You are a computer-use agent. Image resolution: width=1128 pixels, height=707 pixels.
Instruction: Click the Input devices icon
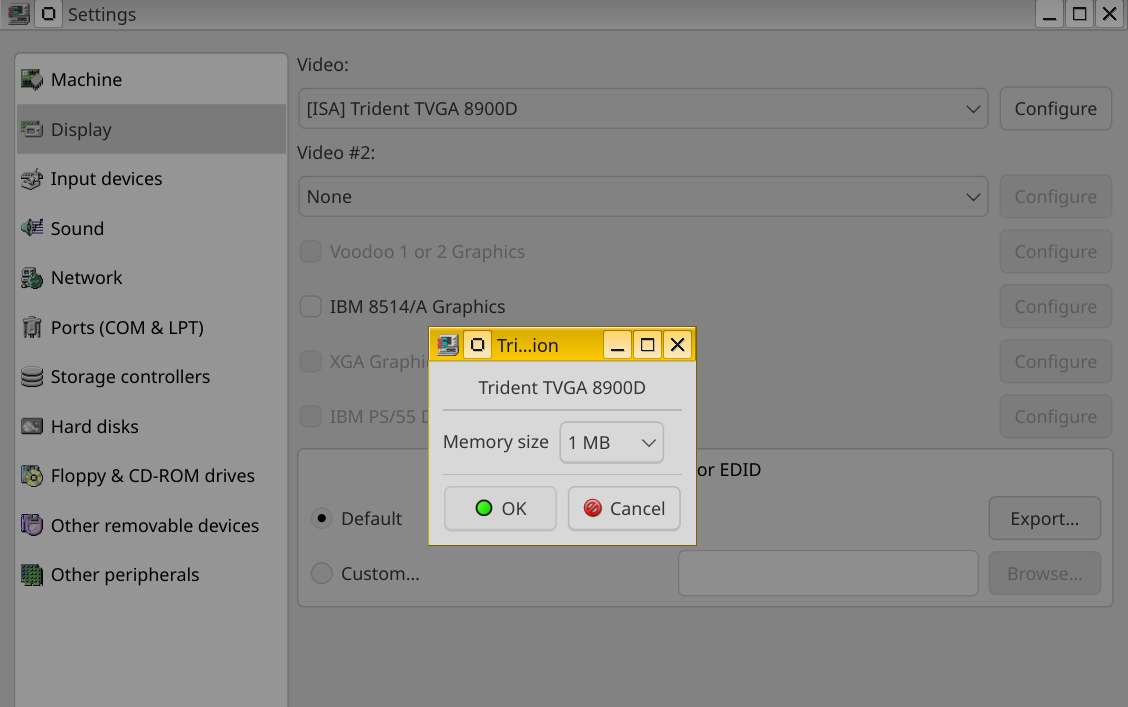(x=32, y=179)
